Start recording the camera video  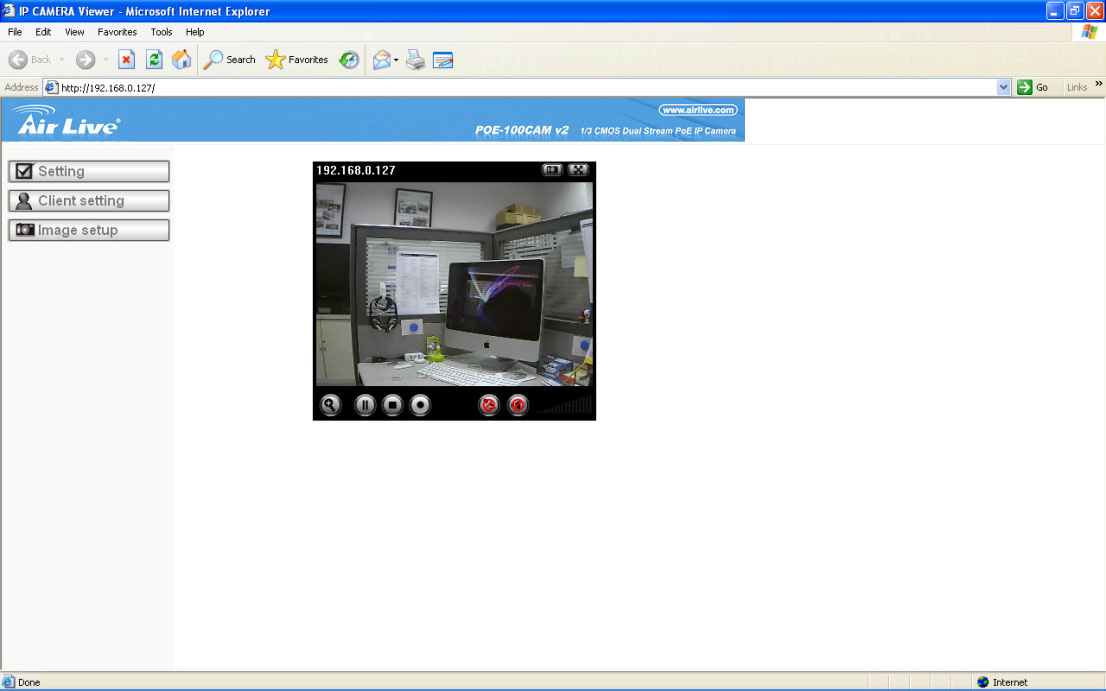tap(421, 405)
